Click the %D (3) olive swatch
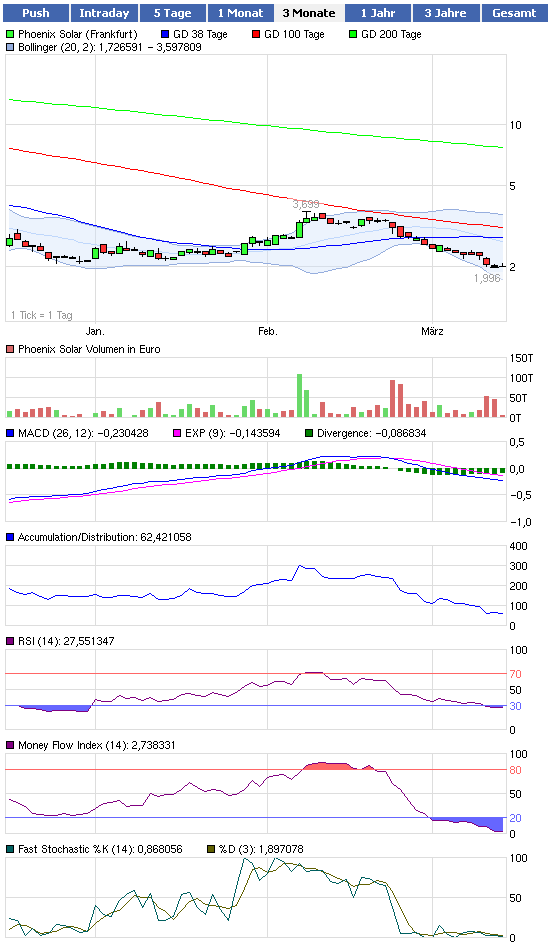The height and width of the screenshot is (949, 550). tap(211, 850)
